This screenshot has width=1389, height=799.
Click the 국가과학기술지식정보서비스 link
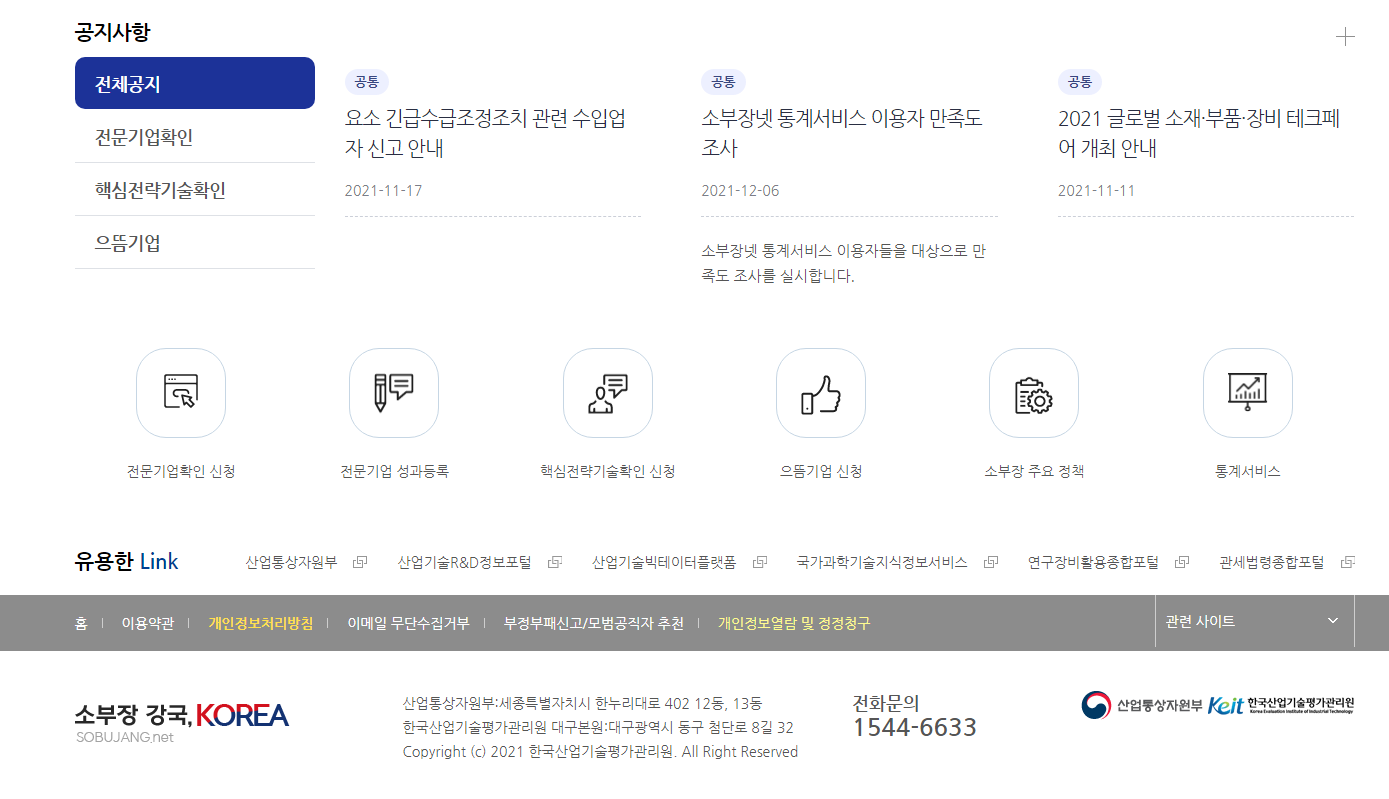(x=882, y=562)
